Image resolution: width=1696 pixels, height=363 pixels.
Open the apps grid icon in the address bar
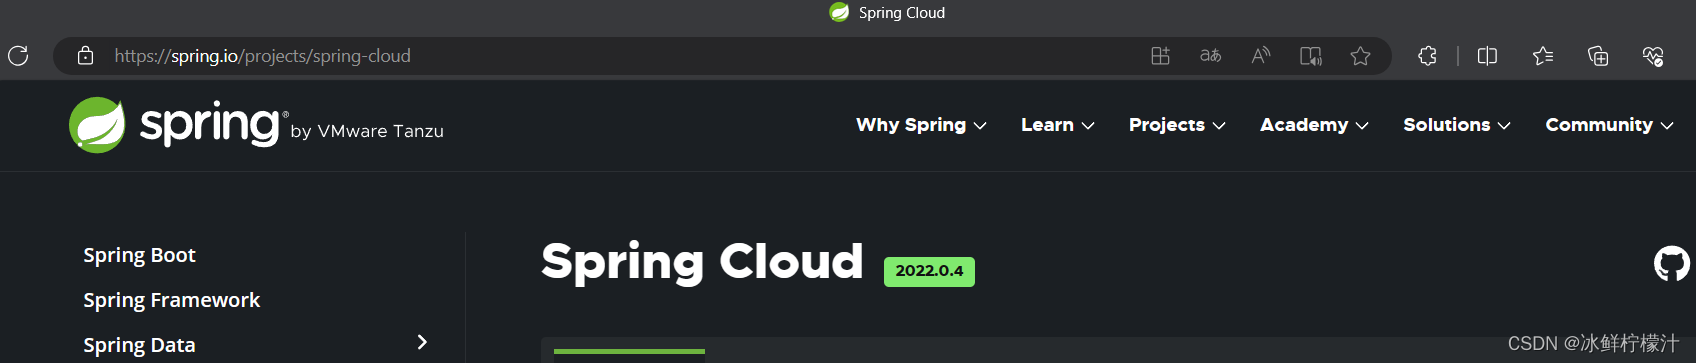1160,56
